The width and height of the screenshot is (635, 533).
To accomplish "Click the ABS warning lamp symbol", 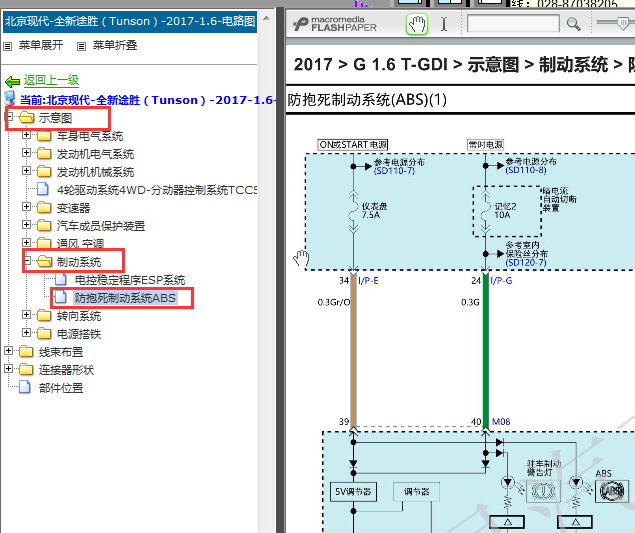I will [612, 491].
